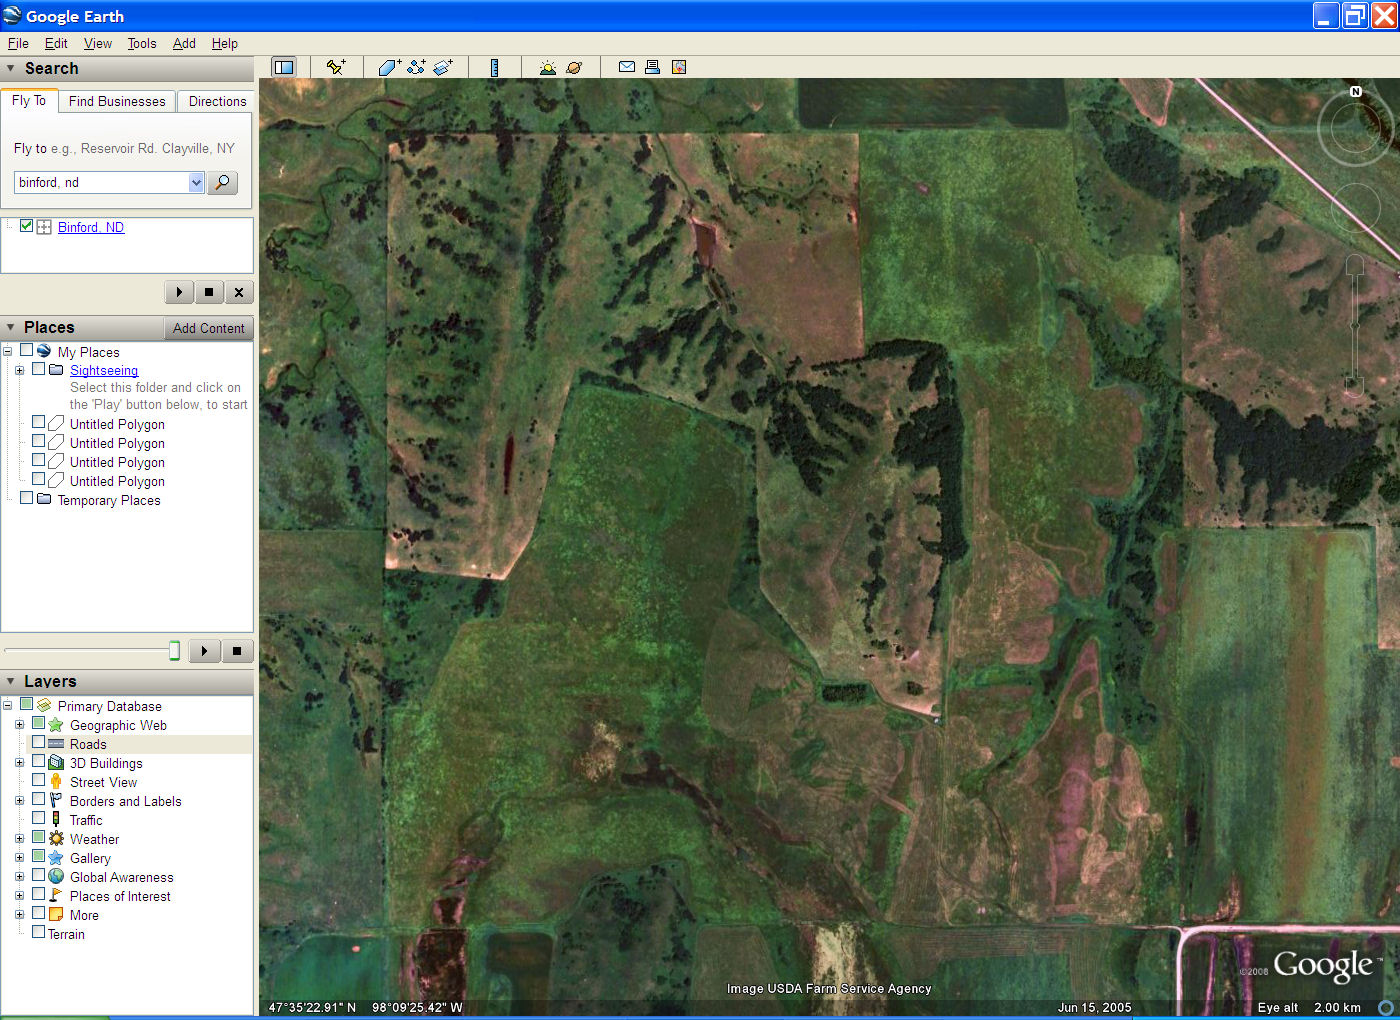Screen dimensions: 1400x1020
Task: Collapse the Search panel header triangle
Action: [11, 68]
